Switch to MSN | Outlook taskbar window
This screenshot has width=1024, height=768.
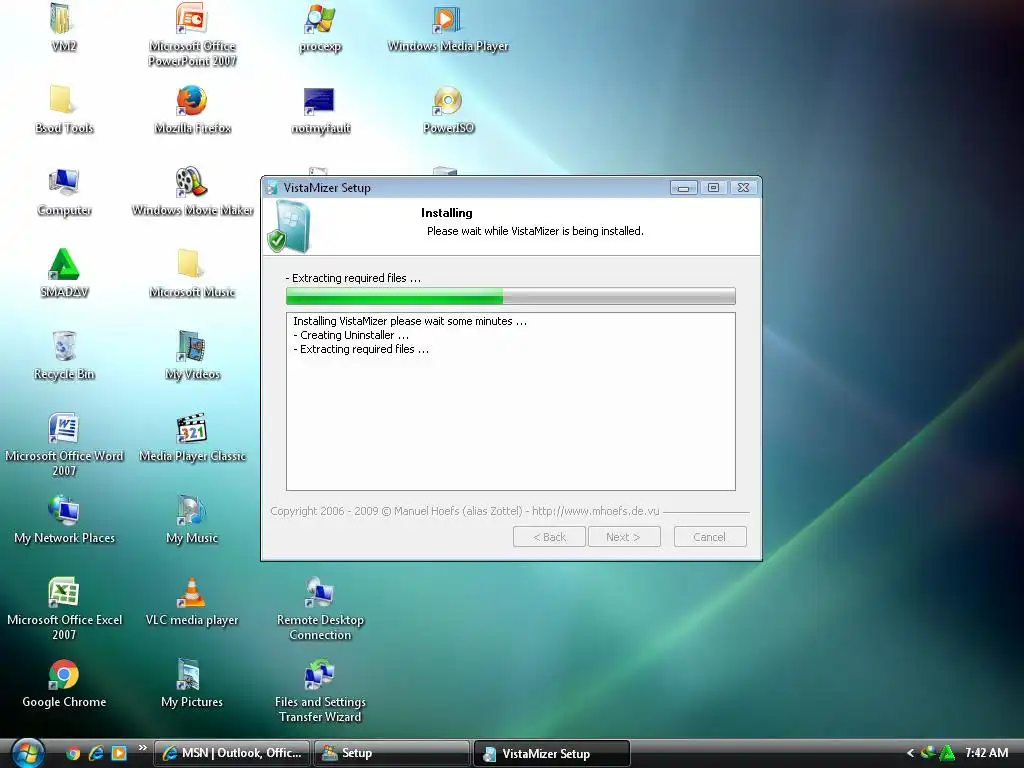click(x=232, y=753)
